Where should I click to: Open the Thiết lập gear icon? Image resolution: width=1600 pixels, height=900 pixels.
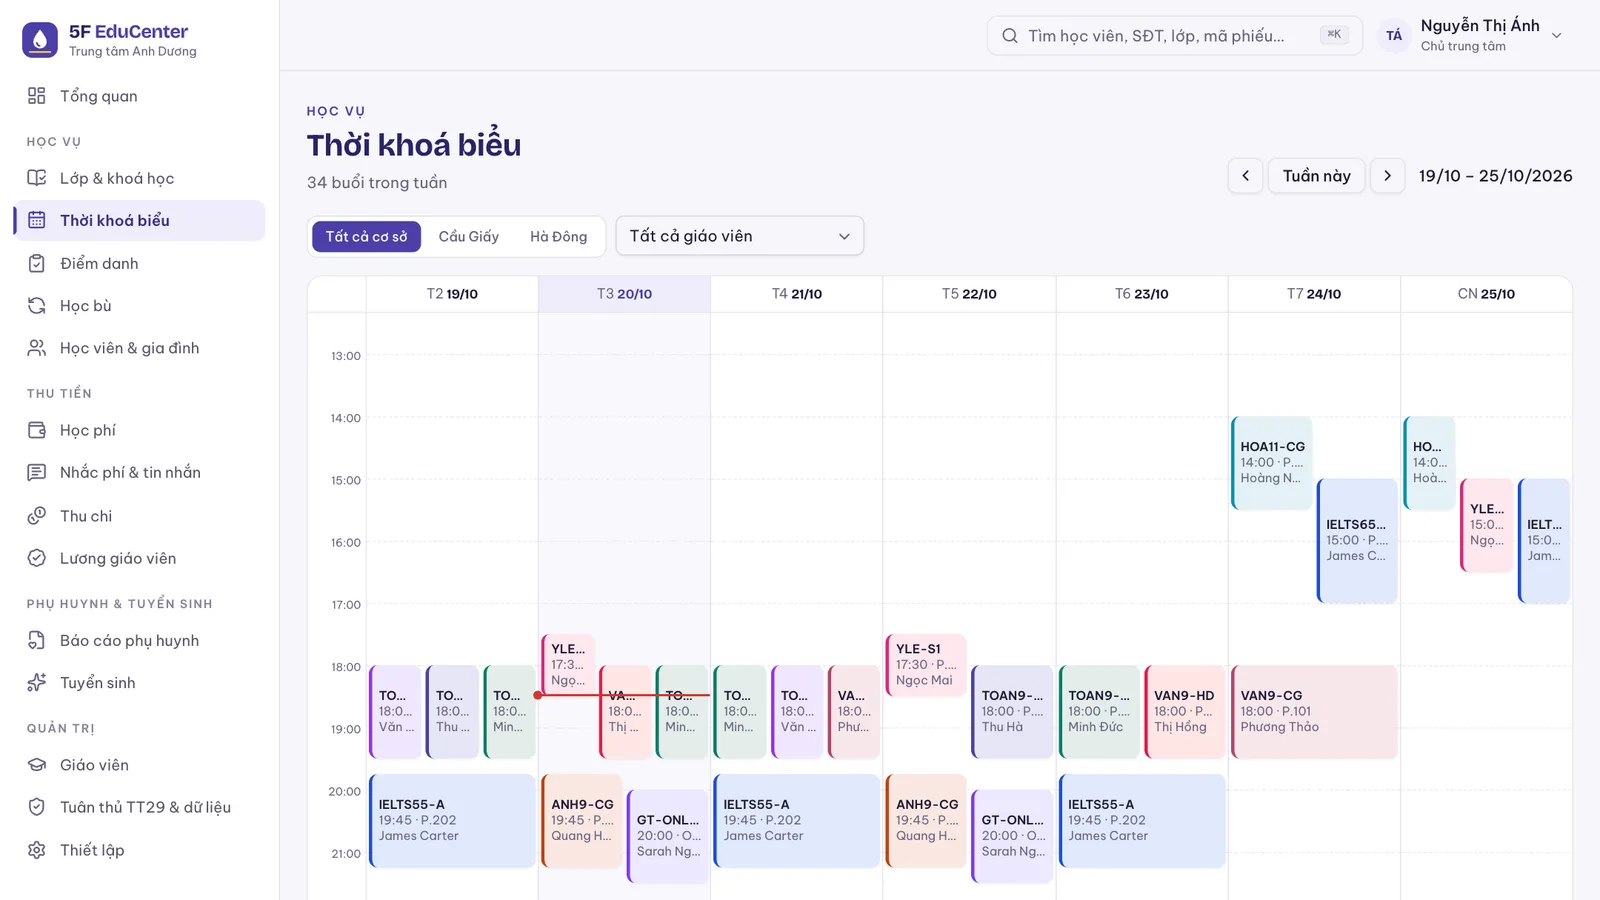pyautogui.click(x=37, y=850)
